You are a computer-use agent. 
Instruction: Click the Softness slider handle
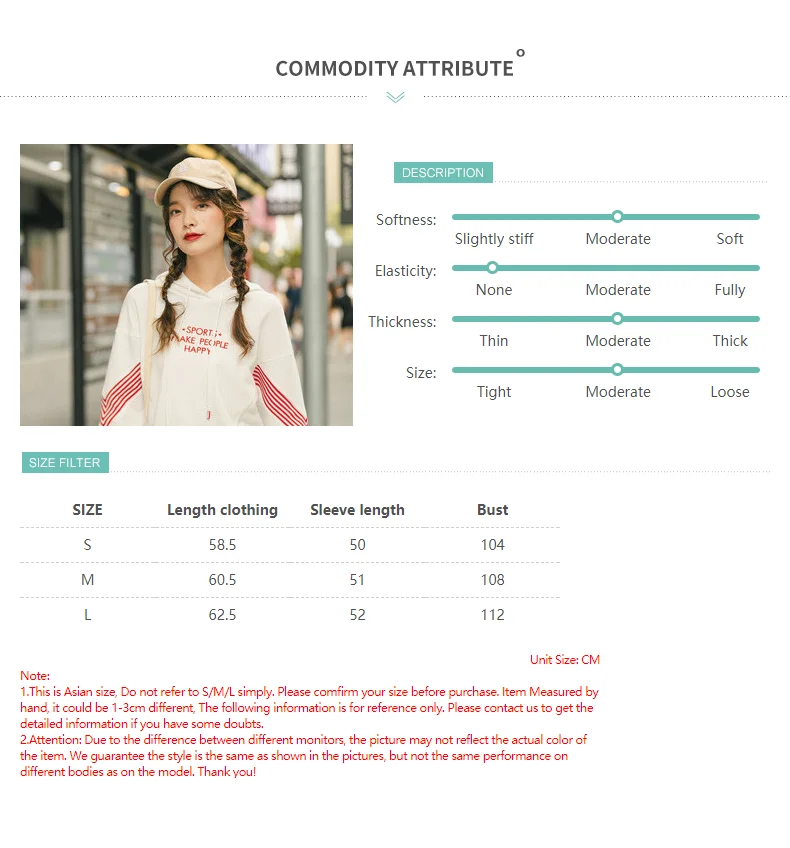tap(617, 217)
